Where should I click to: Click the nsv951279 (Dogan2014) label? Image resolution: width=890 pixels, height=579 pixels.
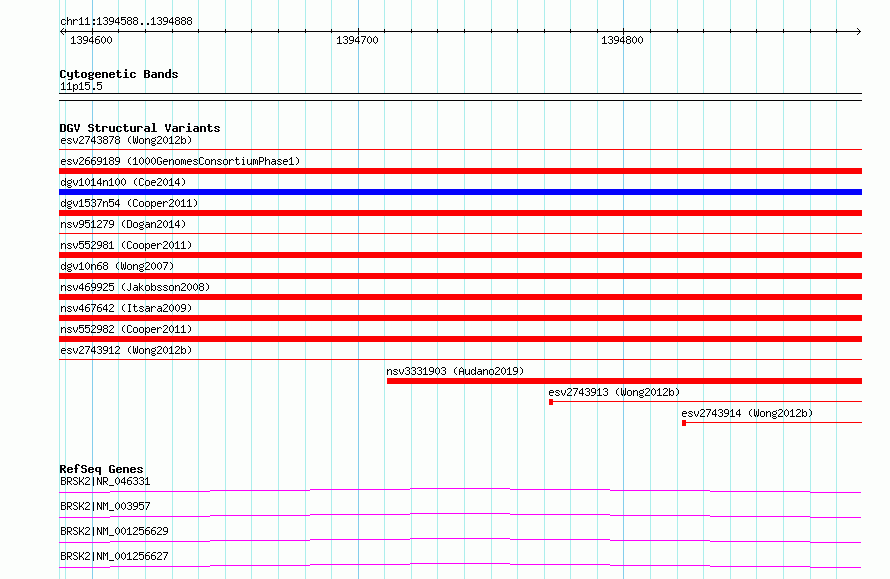(123, 224)
